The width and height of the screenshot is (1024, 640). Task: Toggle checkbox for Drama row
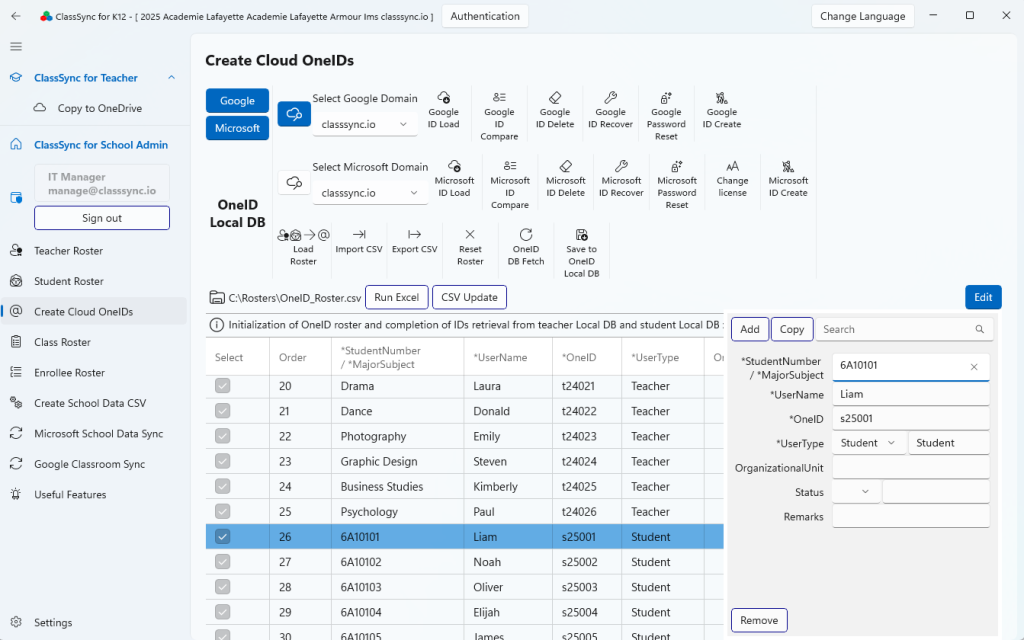click(223, 386)
